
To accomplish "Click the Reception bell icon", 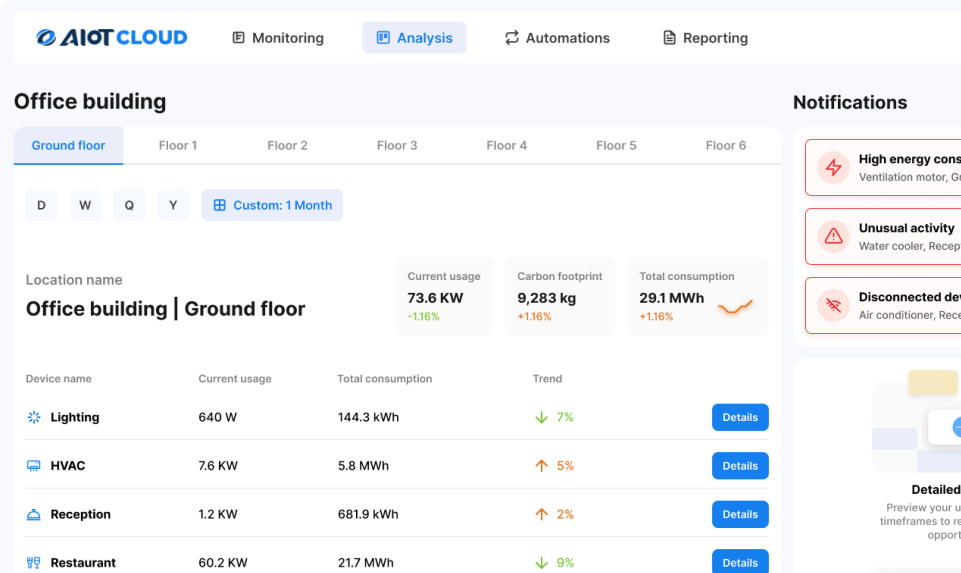I will pyautogui.click(x=34, y=514).
